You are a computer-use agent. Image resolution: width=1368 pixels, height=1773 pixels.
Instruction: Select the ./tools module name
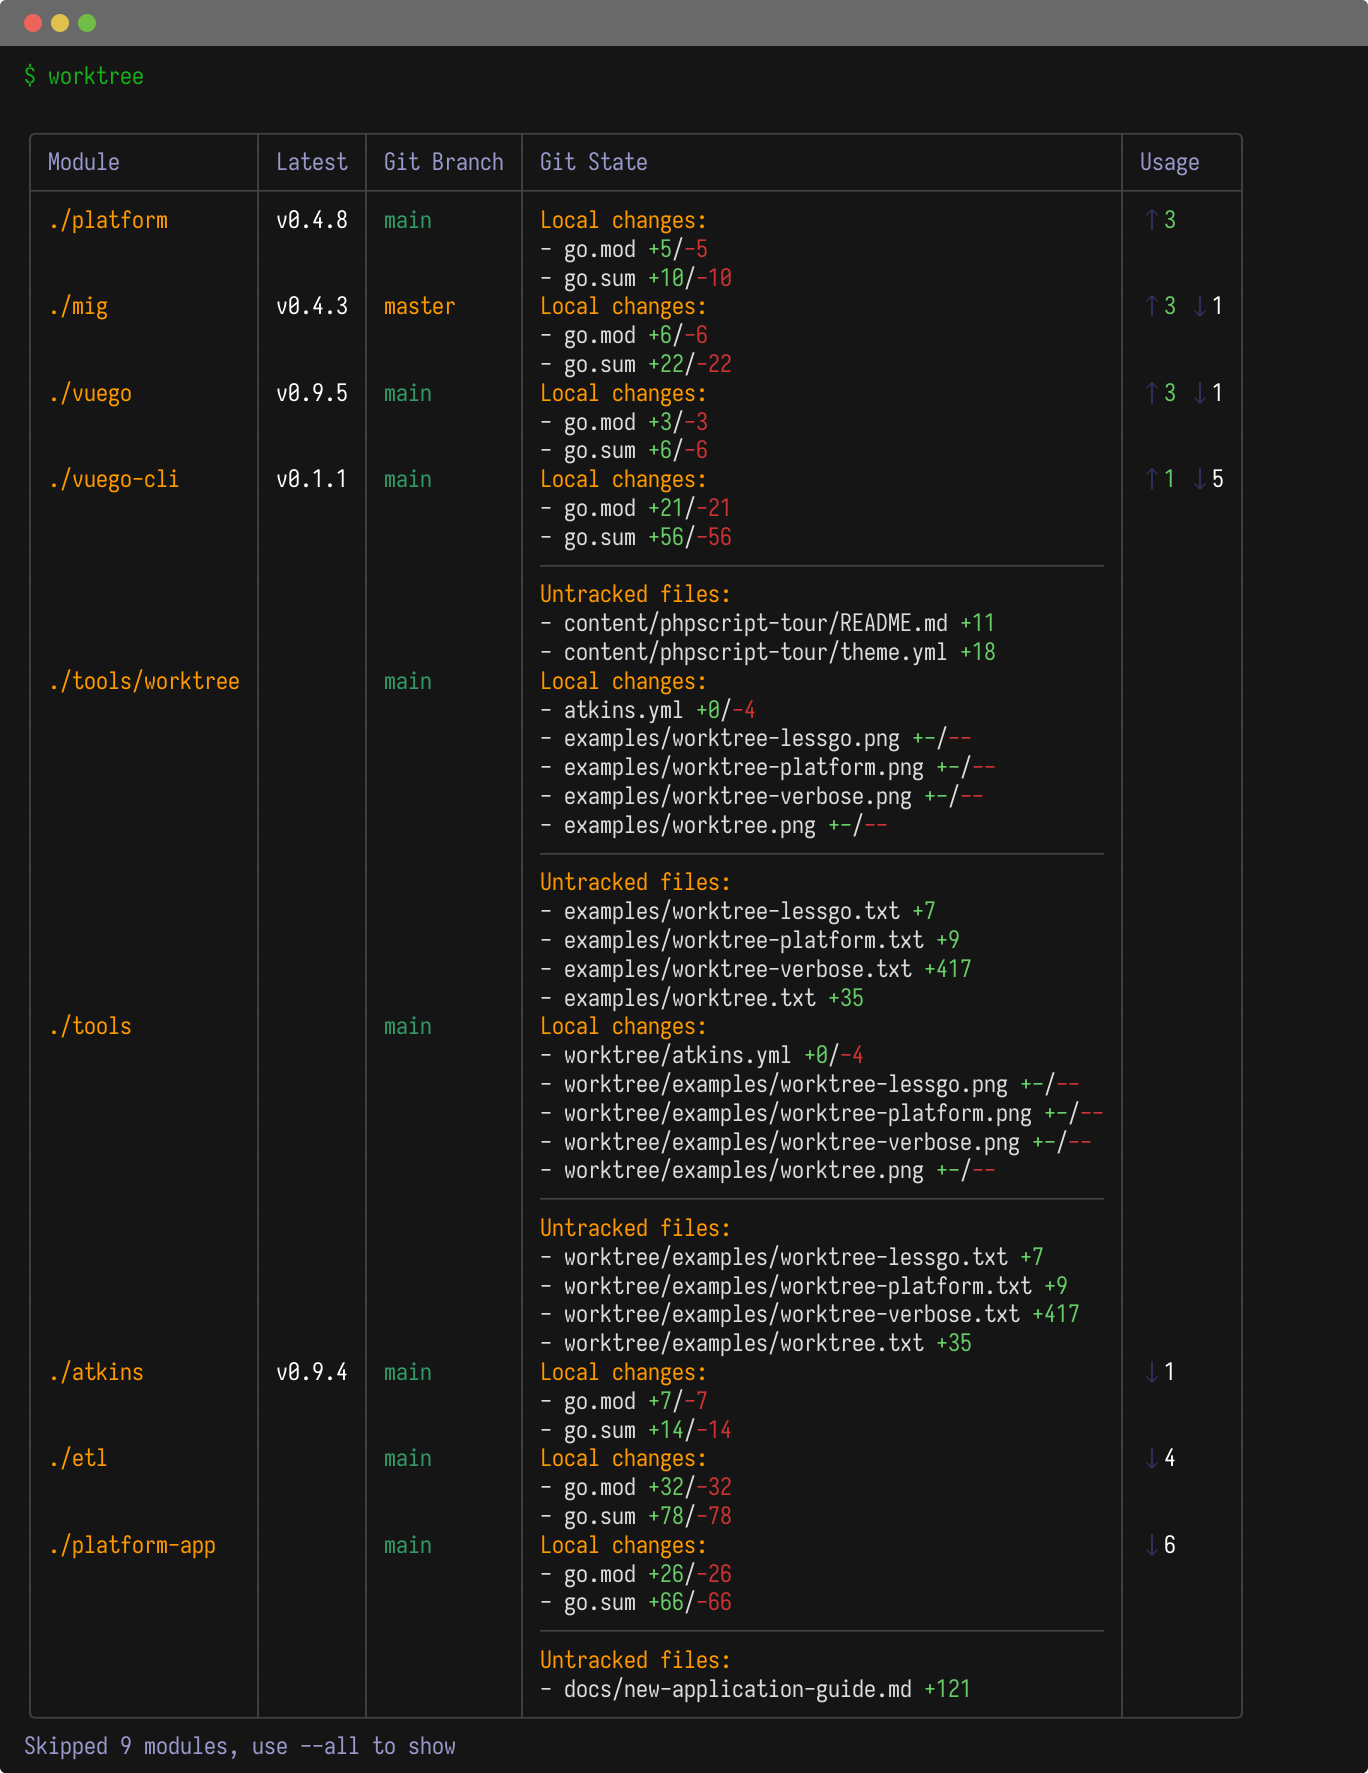(x=90, y=1026)
